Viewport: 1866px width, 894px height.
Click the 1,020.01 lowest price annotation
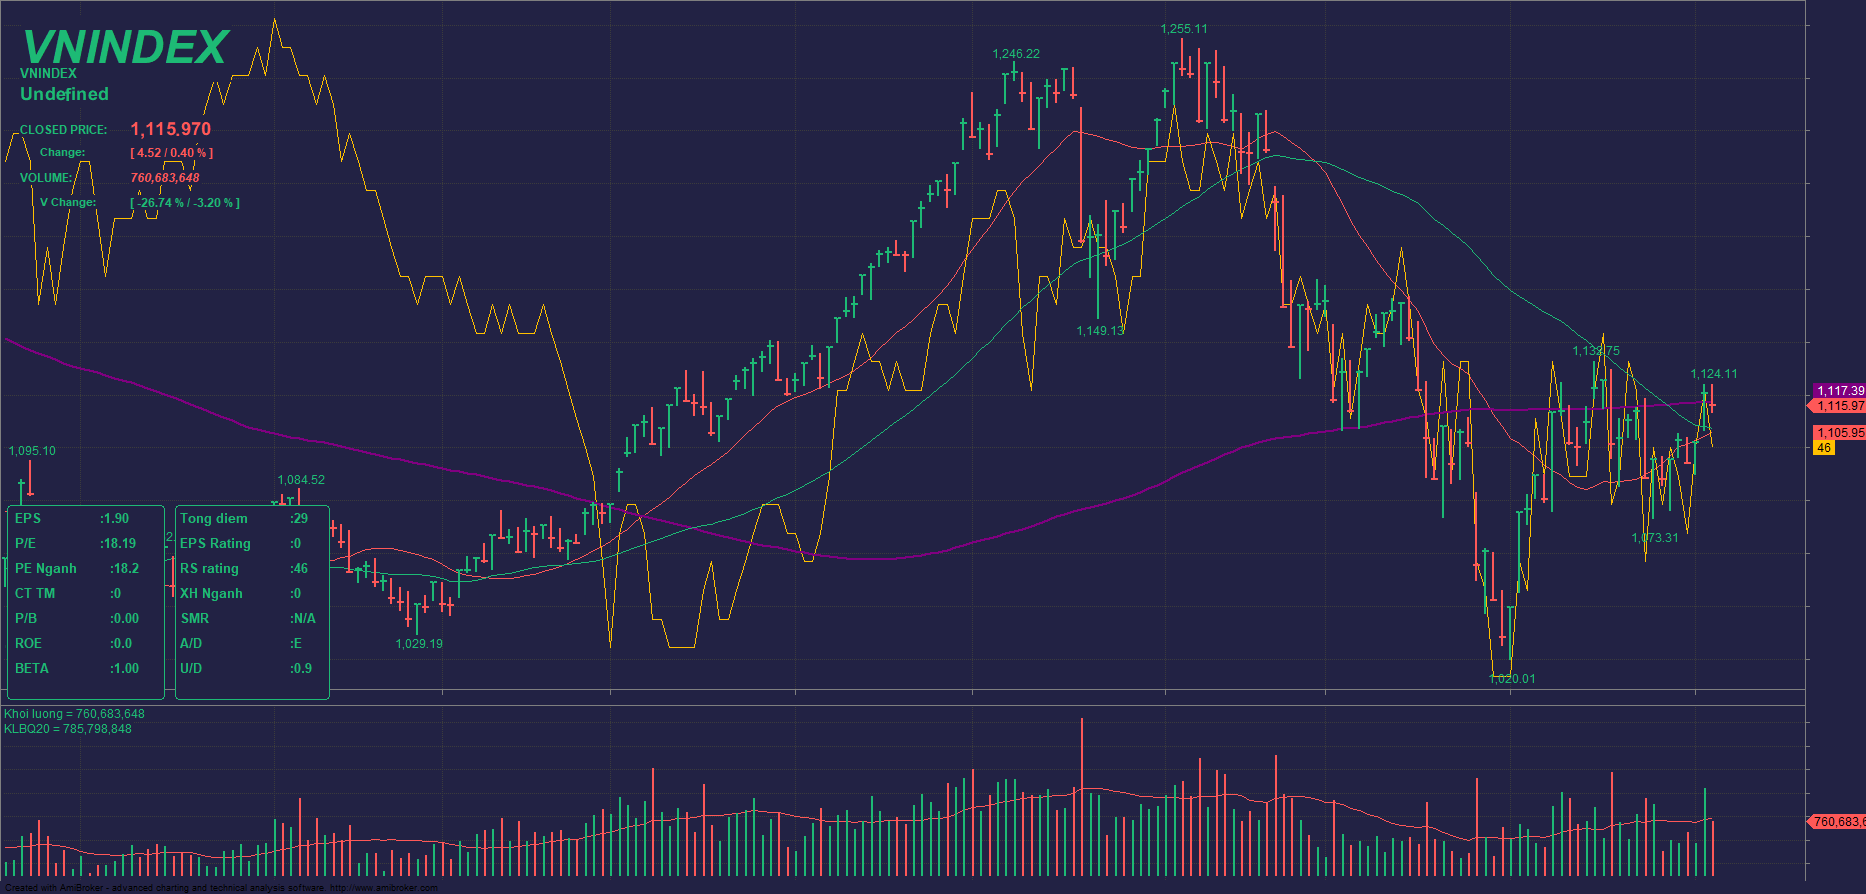[1512, 679]
